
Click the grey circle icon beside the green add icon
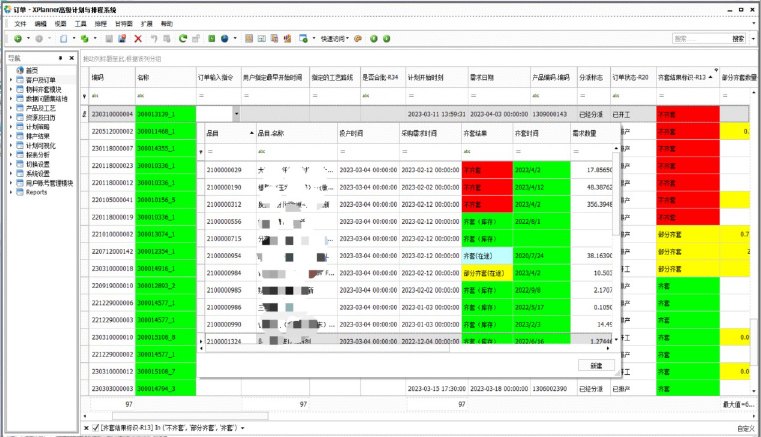pyautogui.click(x=39, y=39)
